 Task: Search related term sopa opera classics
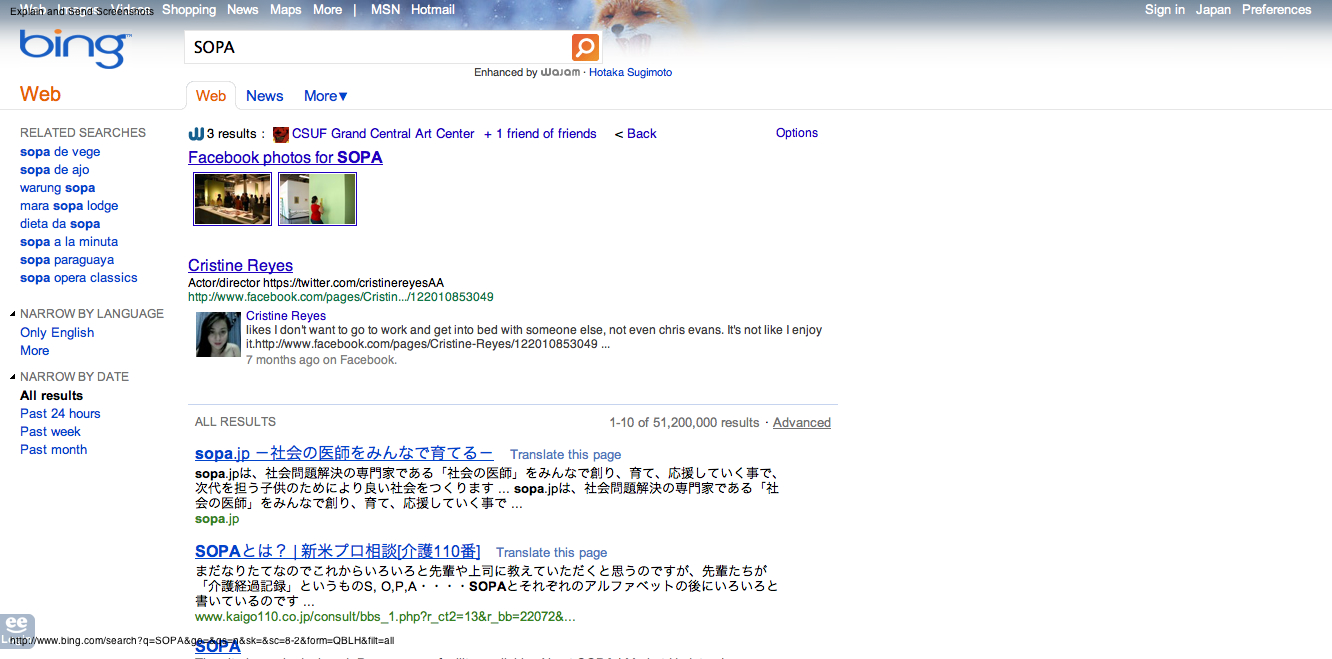tap(79, 278)
